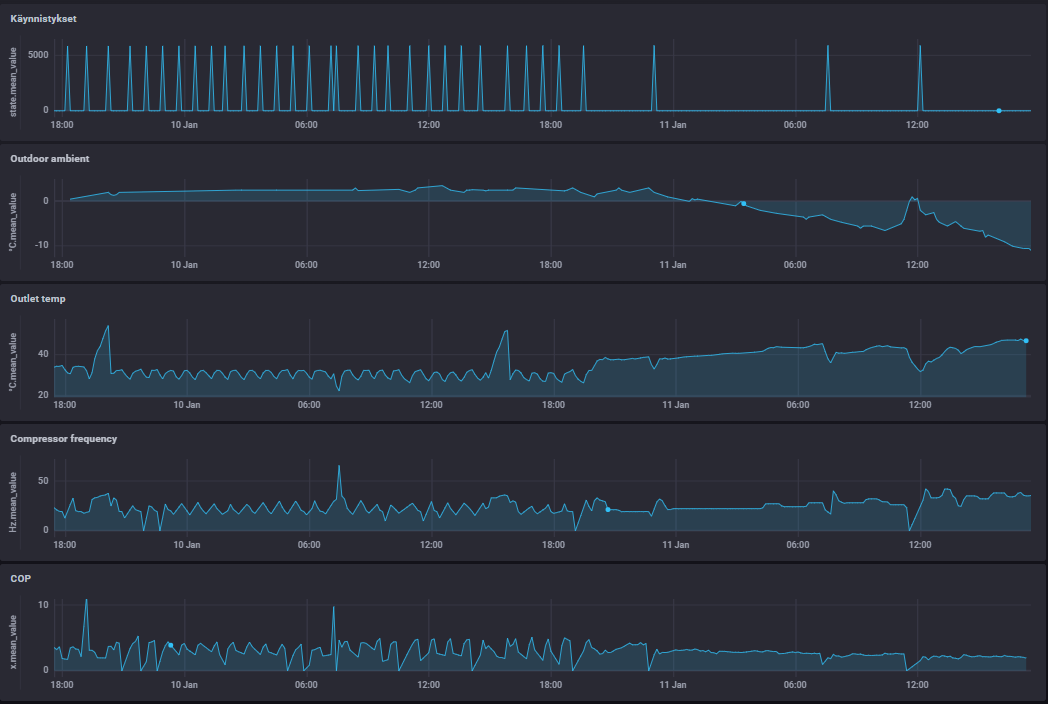Image resolution: width=1048 pixels, height=704 pixels.
Task: Click the '11 Jan' label under COP chart
Action: (675, 685)
